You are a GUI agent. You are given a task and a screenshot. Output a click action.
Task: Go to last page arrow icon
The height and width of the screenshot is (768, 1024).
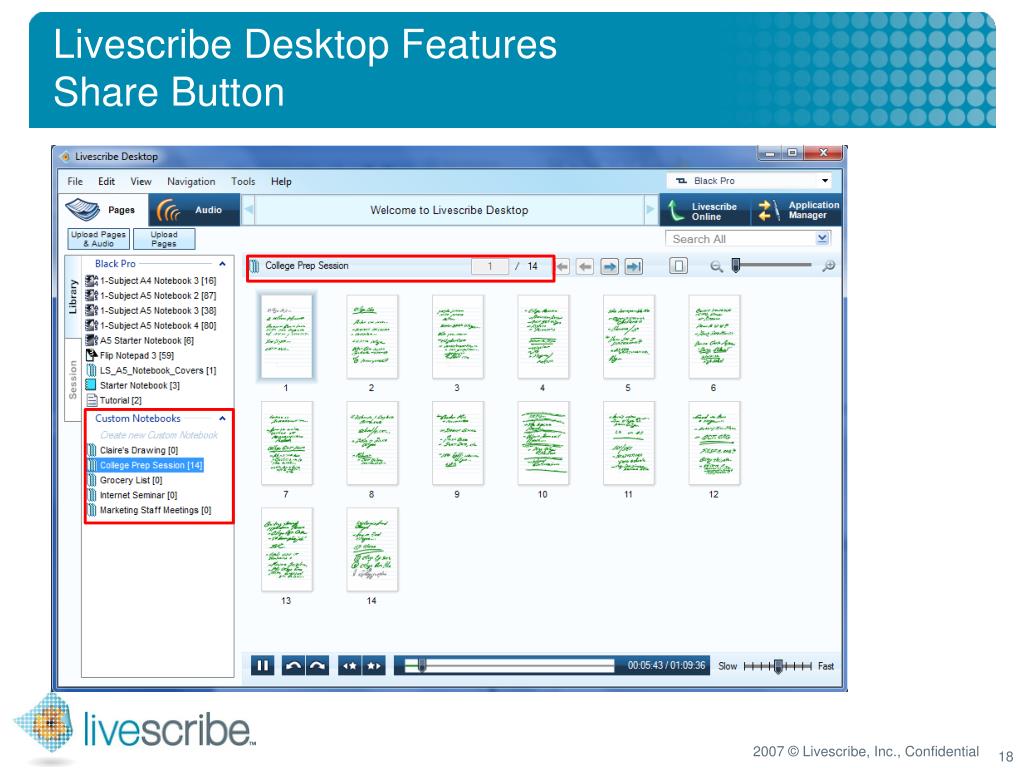[633, 266]
